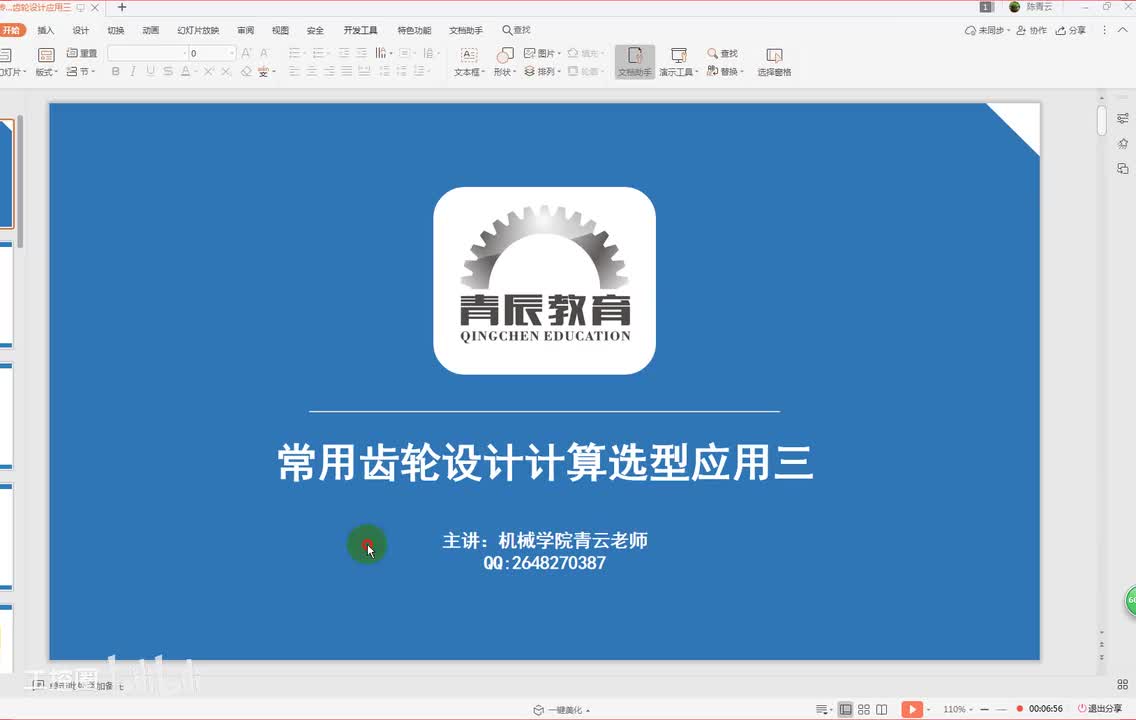The width and height of the screenshot is (1136, 720).
Task: Switch to reading view icon
Action: (882, 709)
